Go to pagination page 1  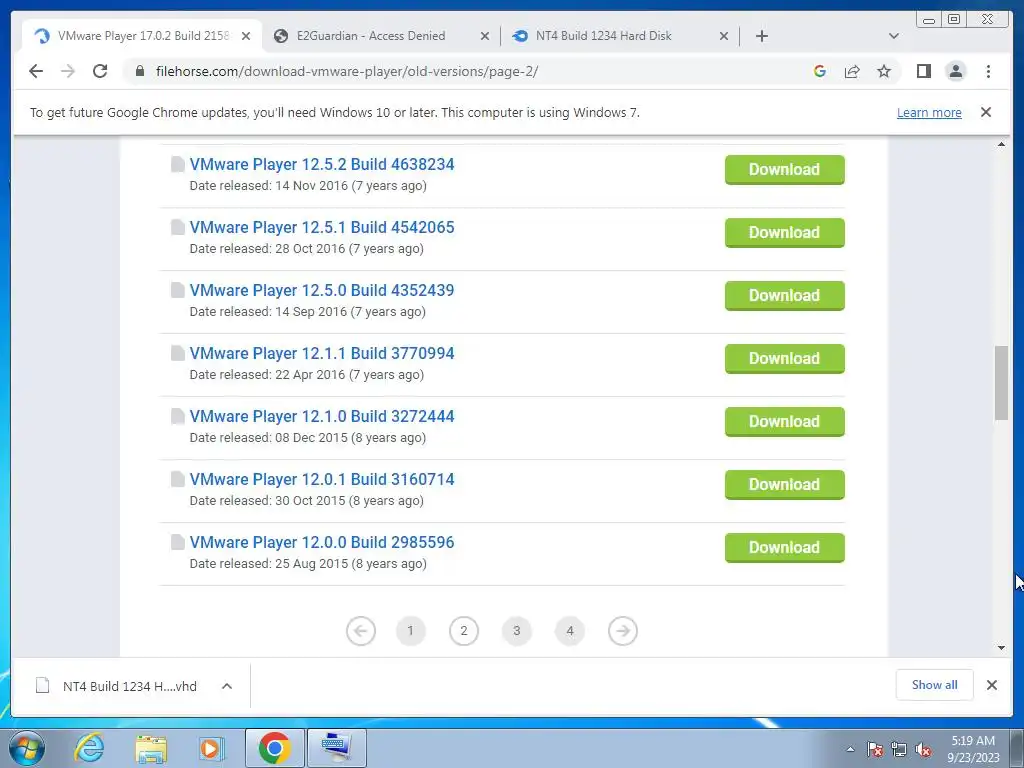(410, 631)
